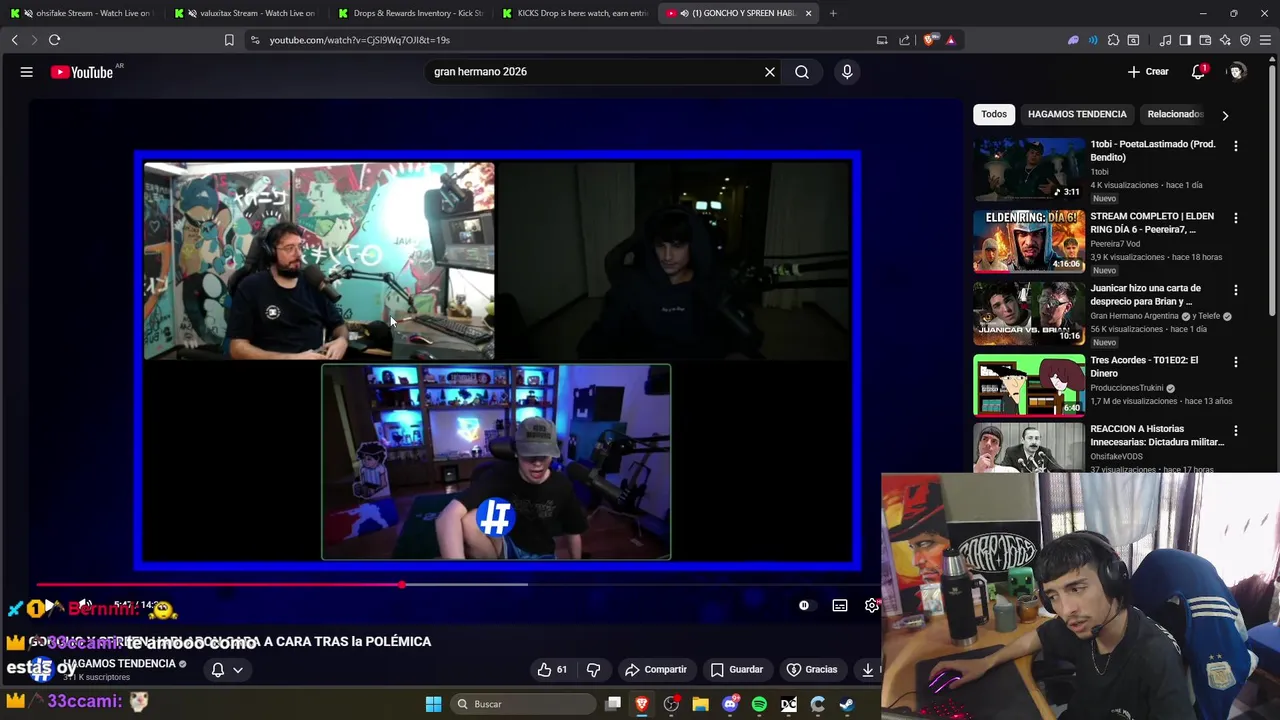Open Brave VPN shield icon
Image resolution: width=1280 pixels, height=720 pixels.
point(1245,40)
